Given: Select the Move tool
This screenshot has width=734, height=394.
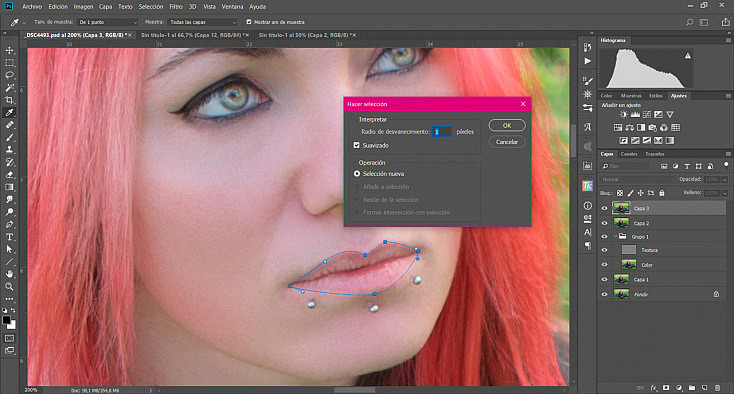Looking at the screenshot, I should [9, 50].
